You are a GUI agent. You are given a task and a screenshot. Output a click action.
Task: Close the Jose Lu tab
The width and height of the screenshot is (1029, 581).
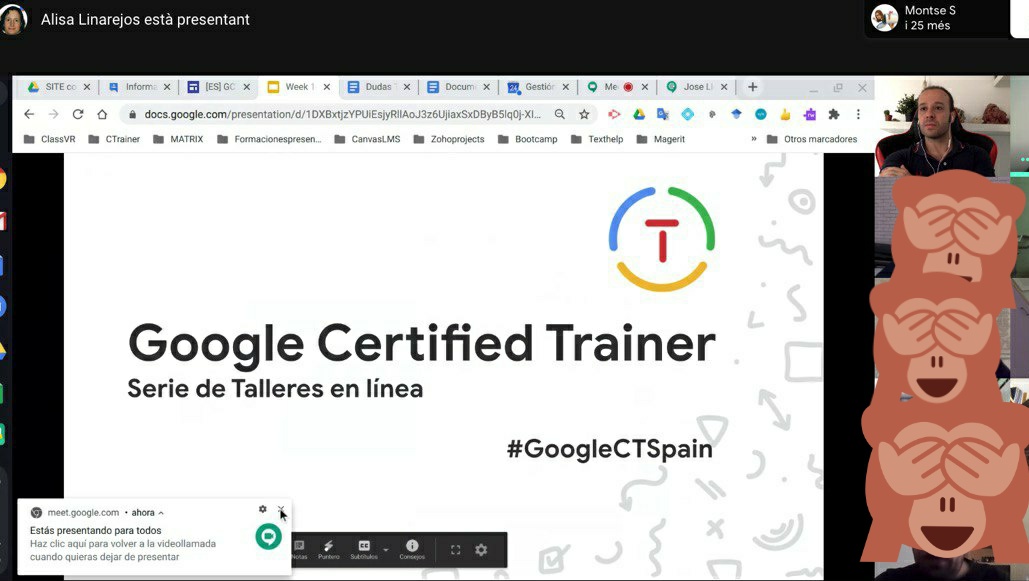pyautogui.click(x=724, y=87)
